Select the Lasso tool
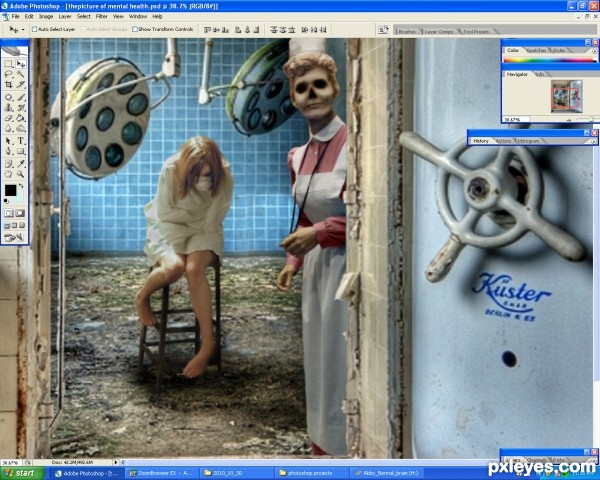This screenshot has width=600, height=480. 9,74
